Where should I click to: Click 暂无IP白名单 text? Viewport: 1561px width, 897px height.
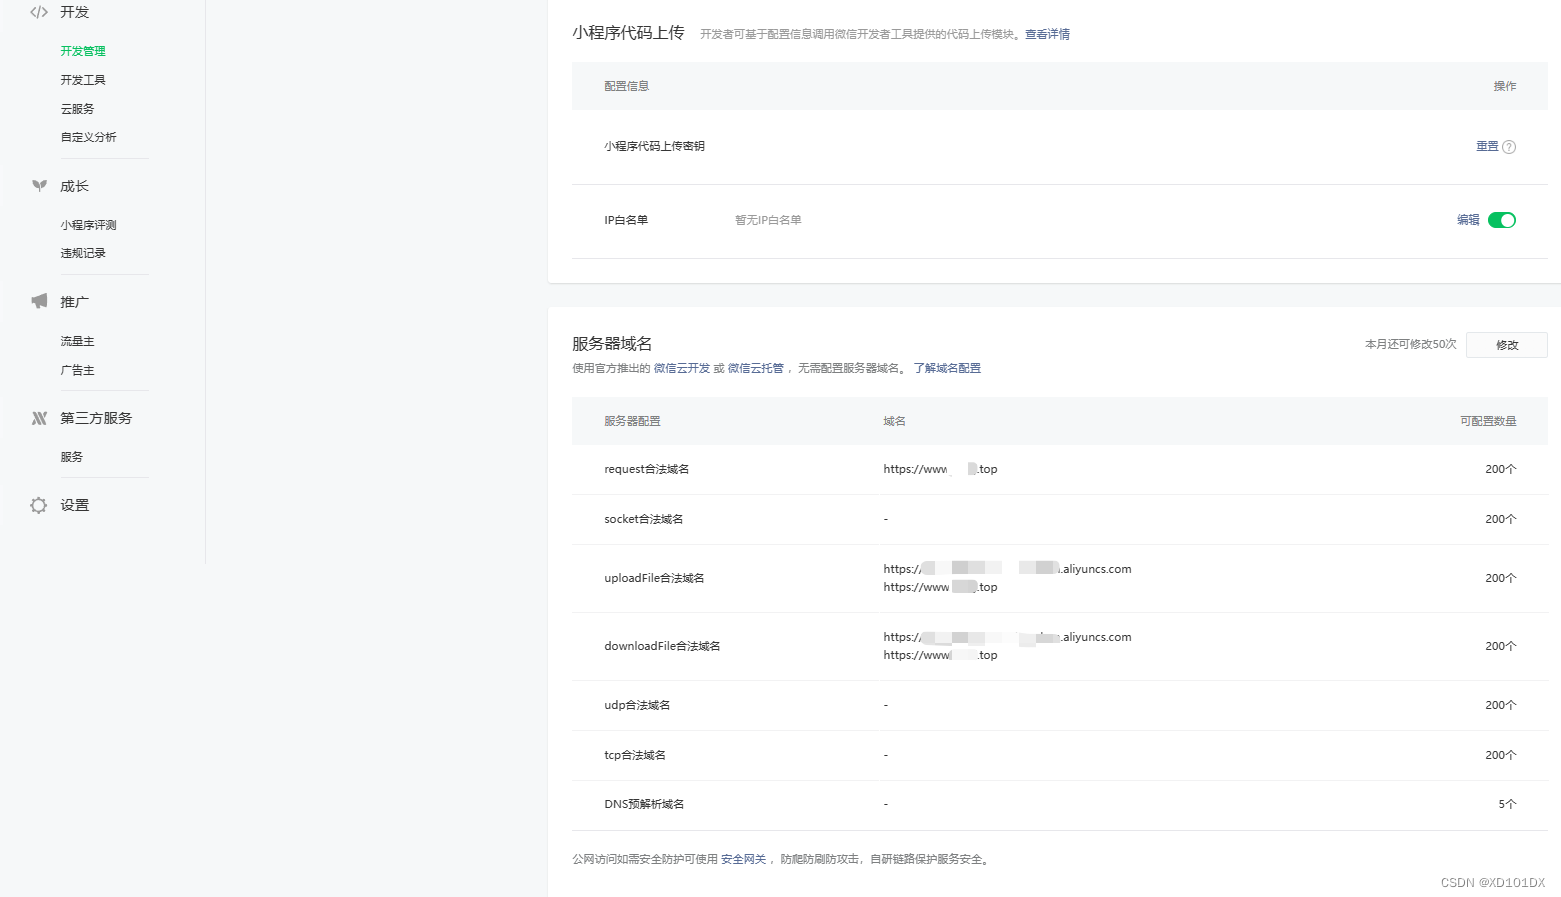[768, 220]
